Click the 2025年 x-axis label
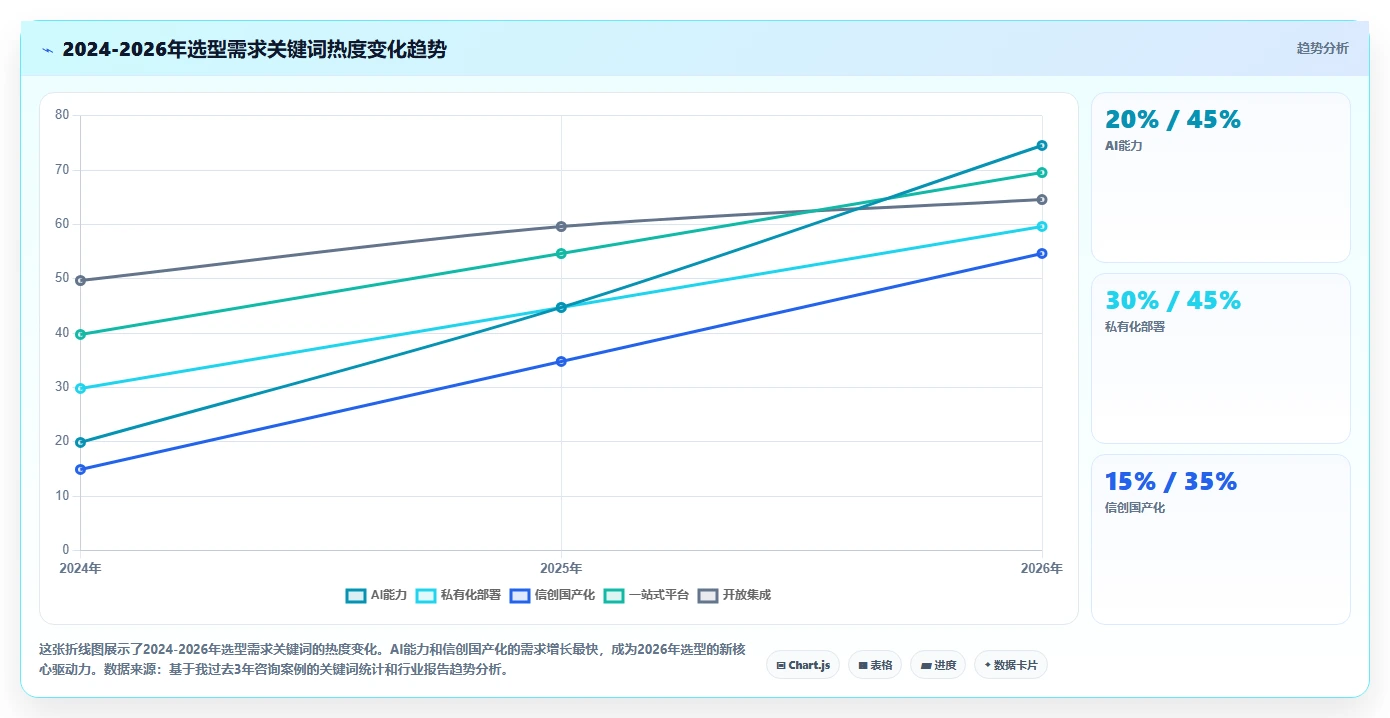This screenshot has width=1390, height=718. click(x=561, y=569)
